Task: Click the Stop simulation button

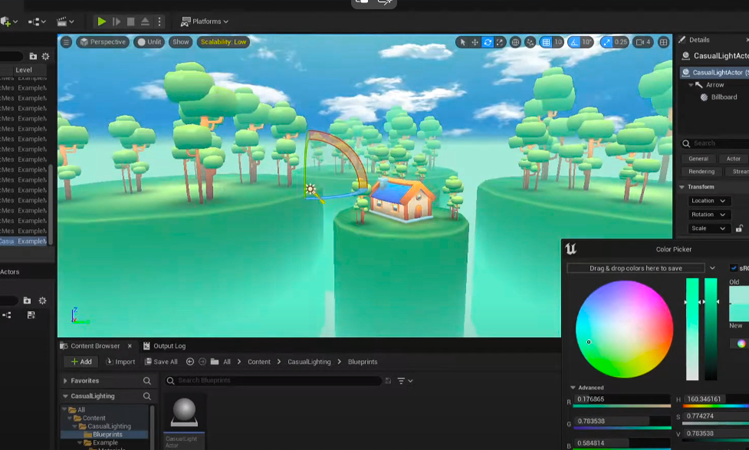Action: pyautogui.click(x=130, y=21)
